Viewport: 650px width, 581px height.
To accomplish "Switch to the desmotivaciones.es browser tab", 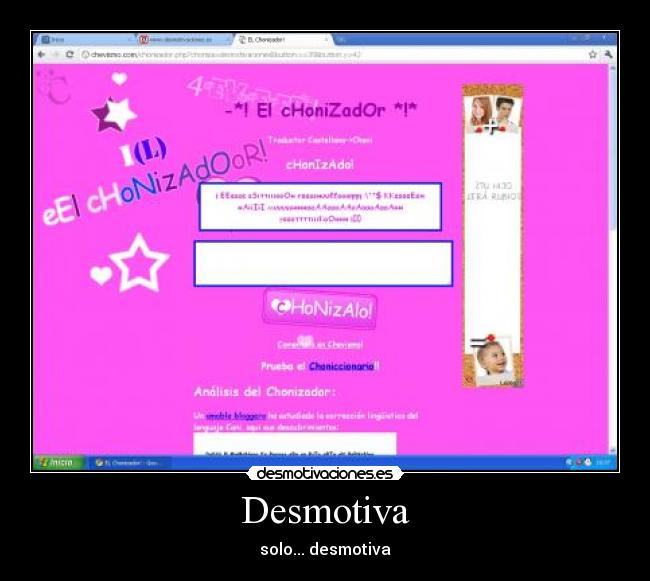I will [182, 40].
